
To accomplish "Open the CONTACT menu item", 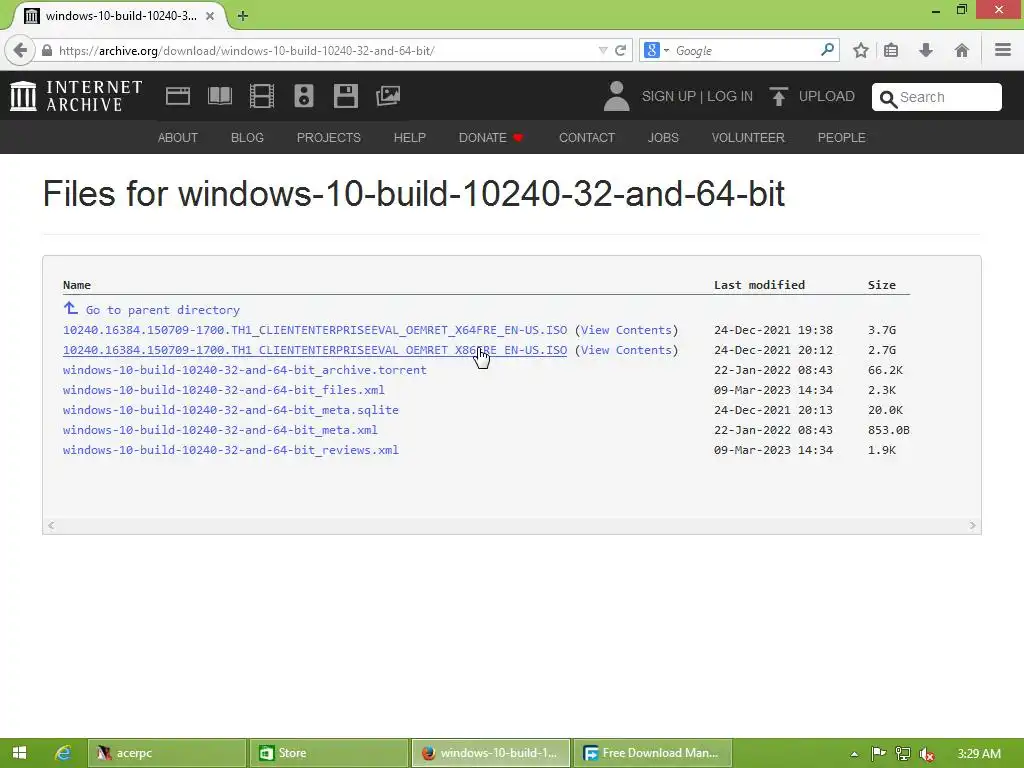I will click(586, 138).
